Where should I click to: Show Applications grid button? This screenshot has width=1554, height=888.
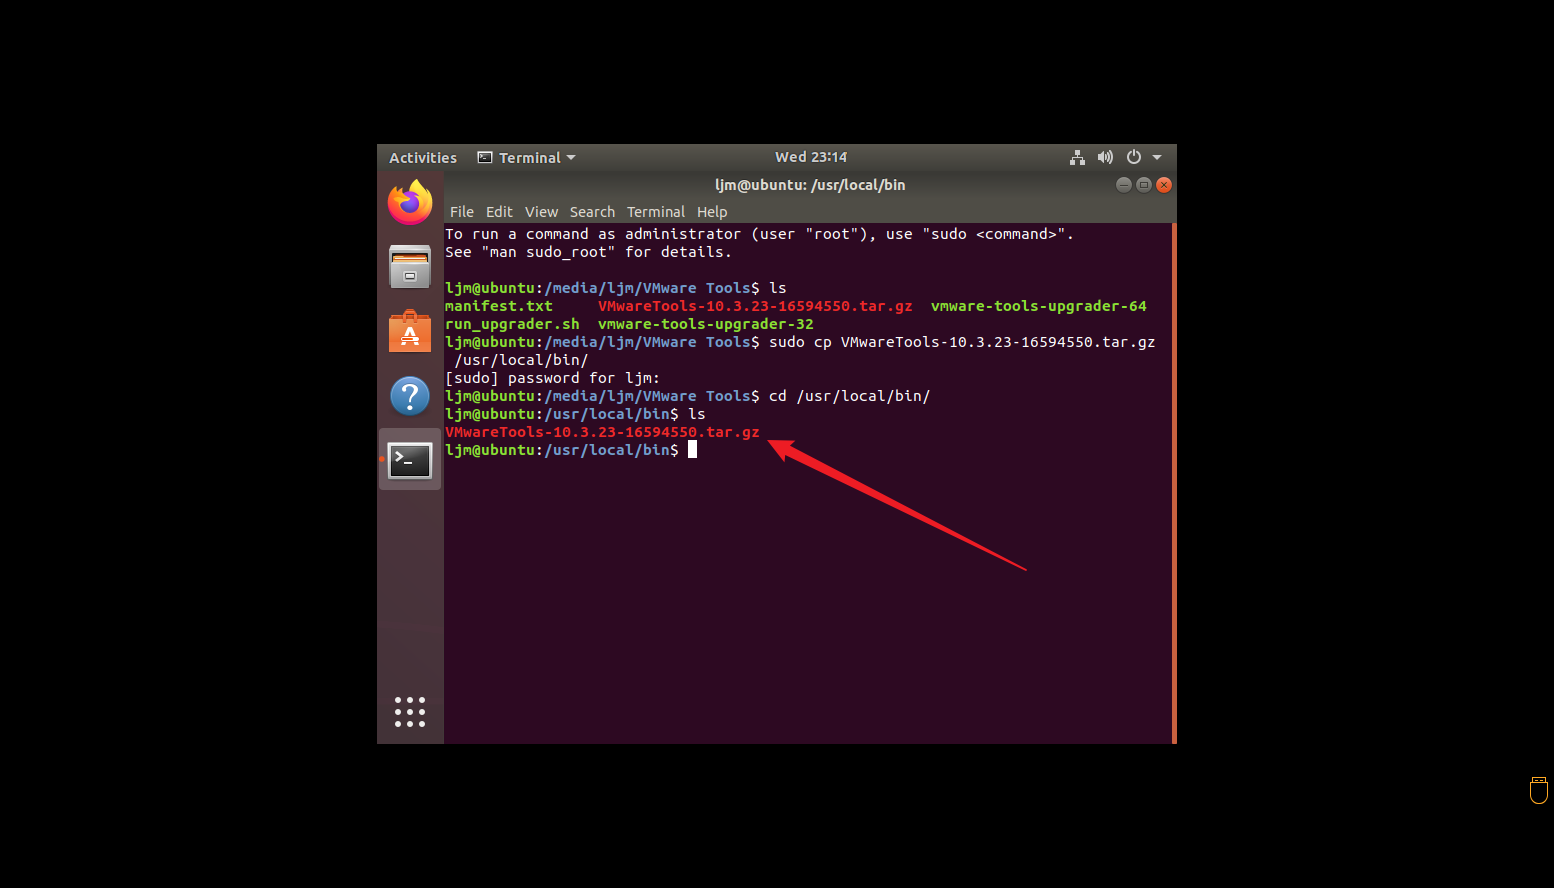[410, 712]
